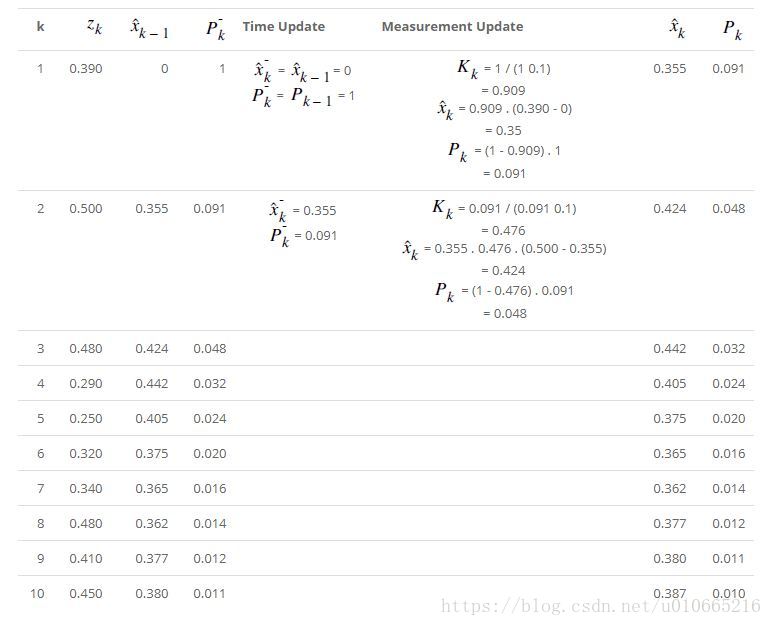Select the 0.020 value at row 5's far right
Viewport: 772px width, 626px height.
coord(728,419)
